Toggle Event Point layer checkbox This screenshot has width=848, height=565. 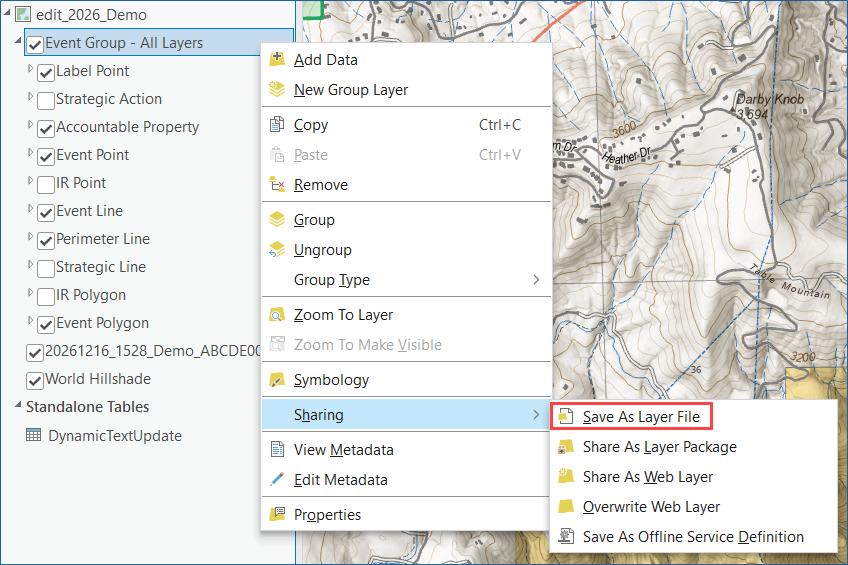pos(46,157)
